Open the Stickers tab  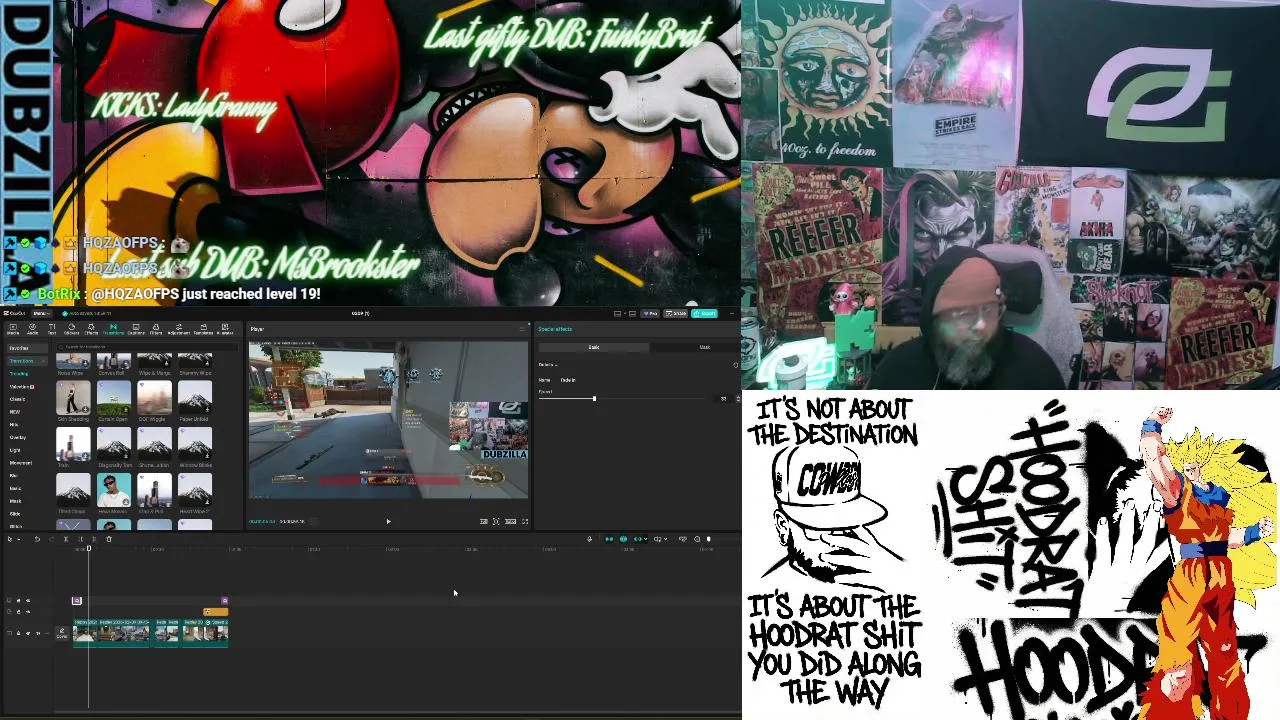pyautogui.click(x=71, y=330)
